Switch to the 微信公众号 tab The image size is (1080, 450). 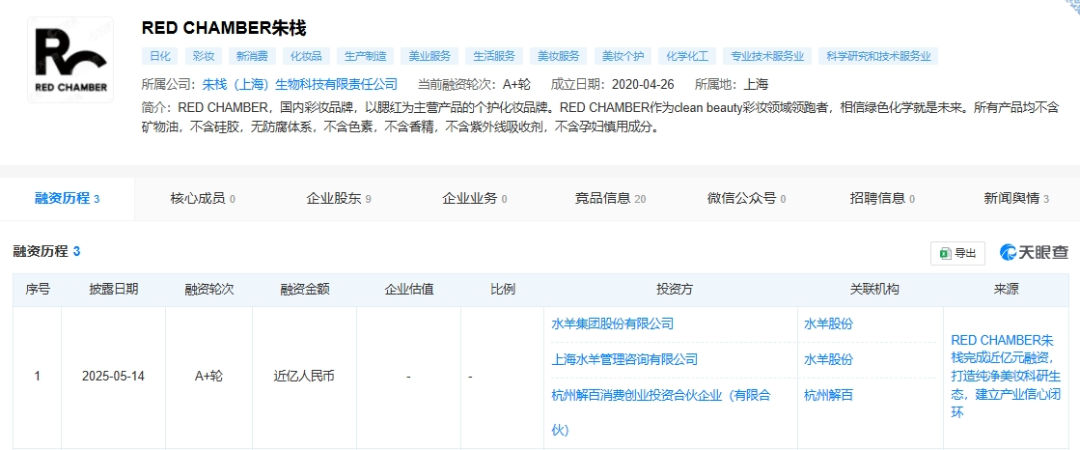point(746,199)
